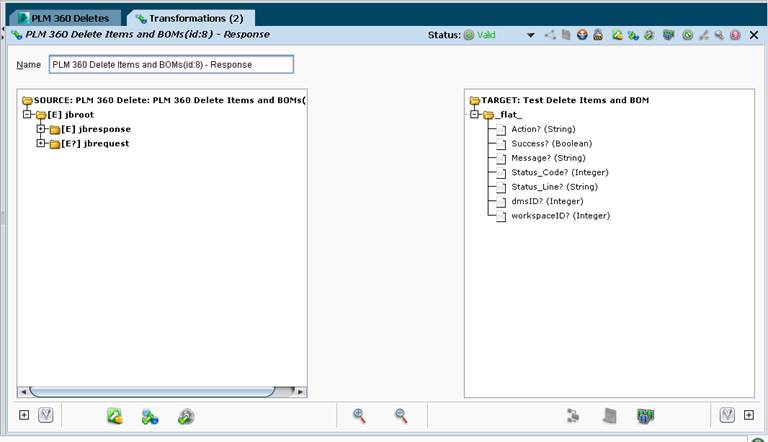Click the green checkmark validate icon in top toolbar
The height and width of the screenshot is (442, 768).
(649, 35)
